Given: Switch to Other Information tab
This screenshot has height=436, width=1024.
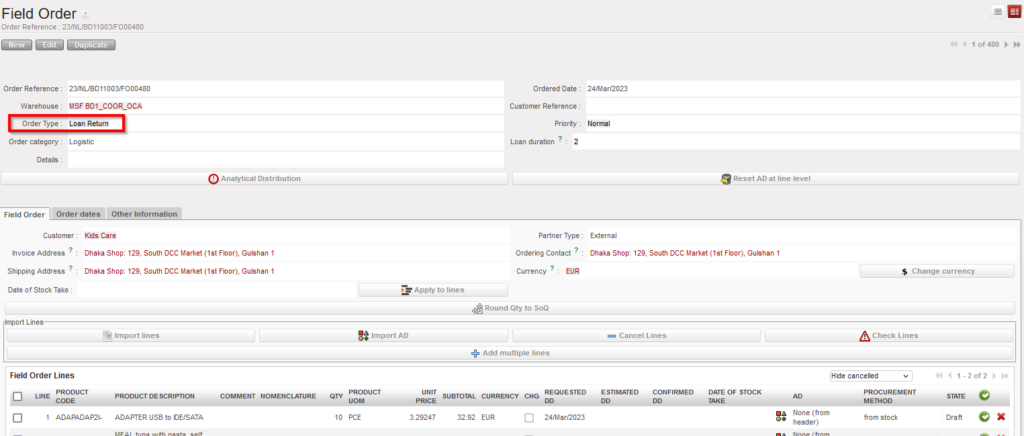Looking at the screenshot, I should (x=143, y=214).
